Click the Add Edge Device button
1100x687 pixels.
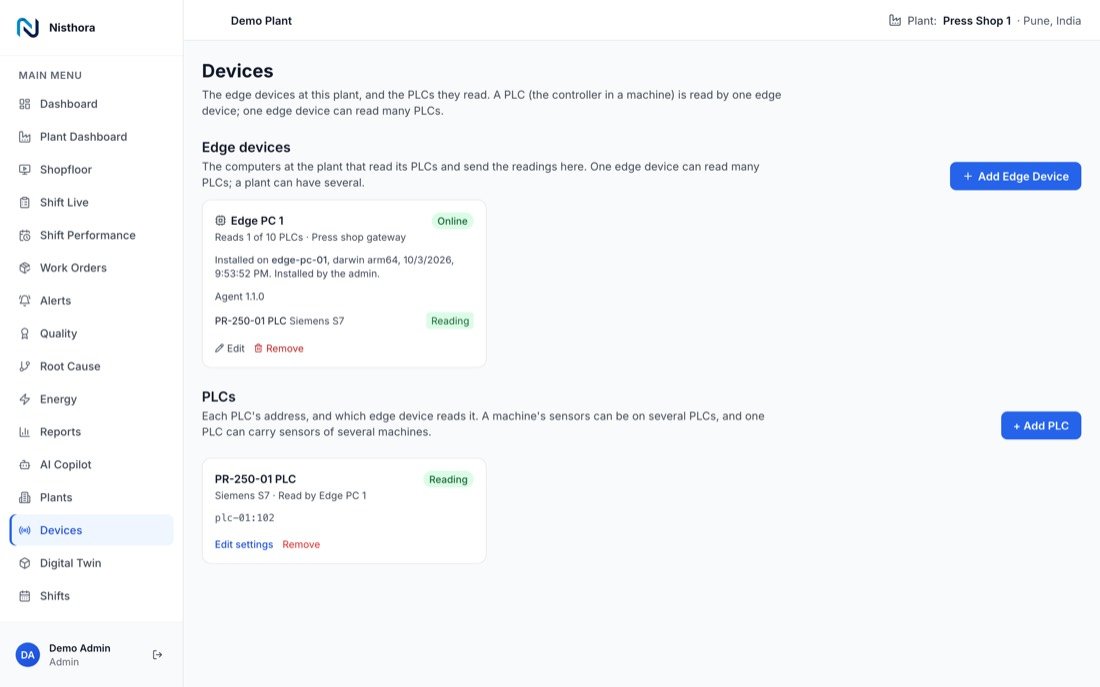pos(1015,176)
